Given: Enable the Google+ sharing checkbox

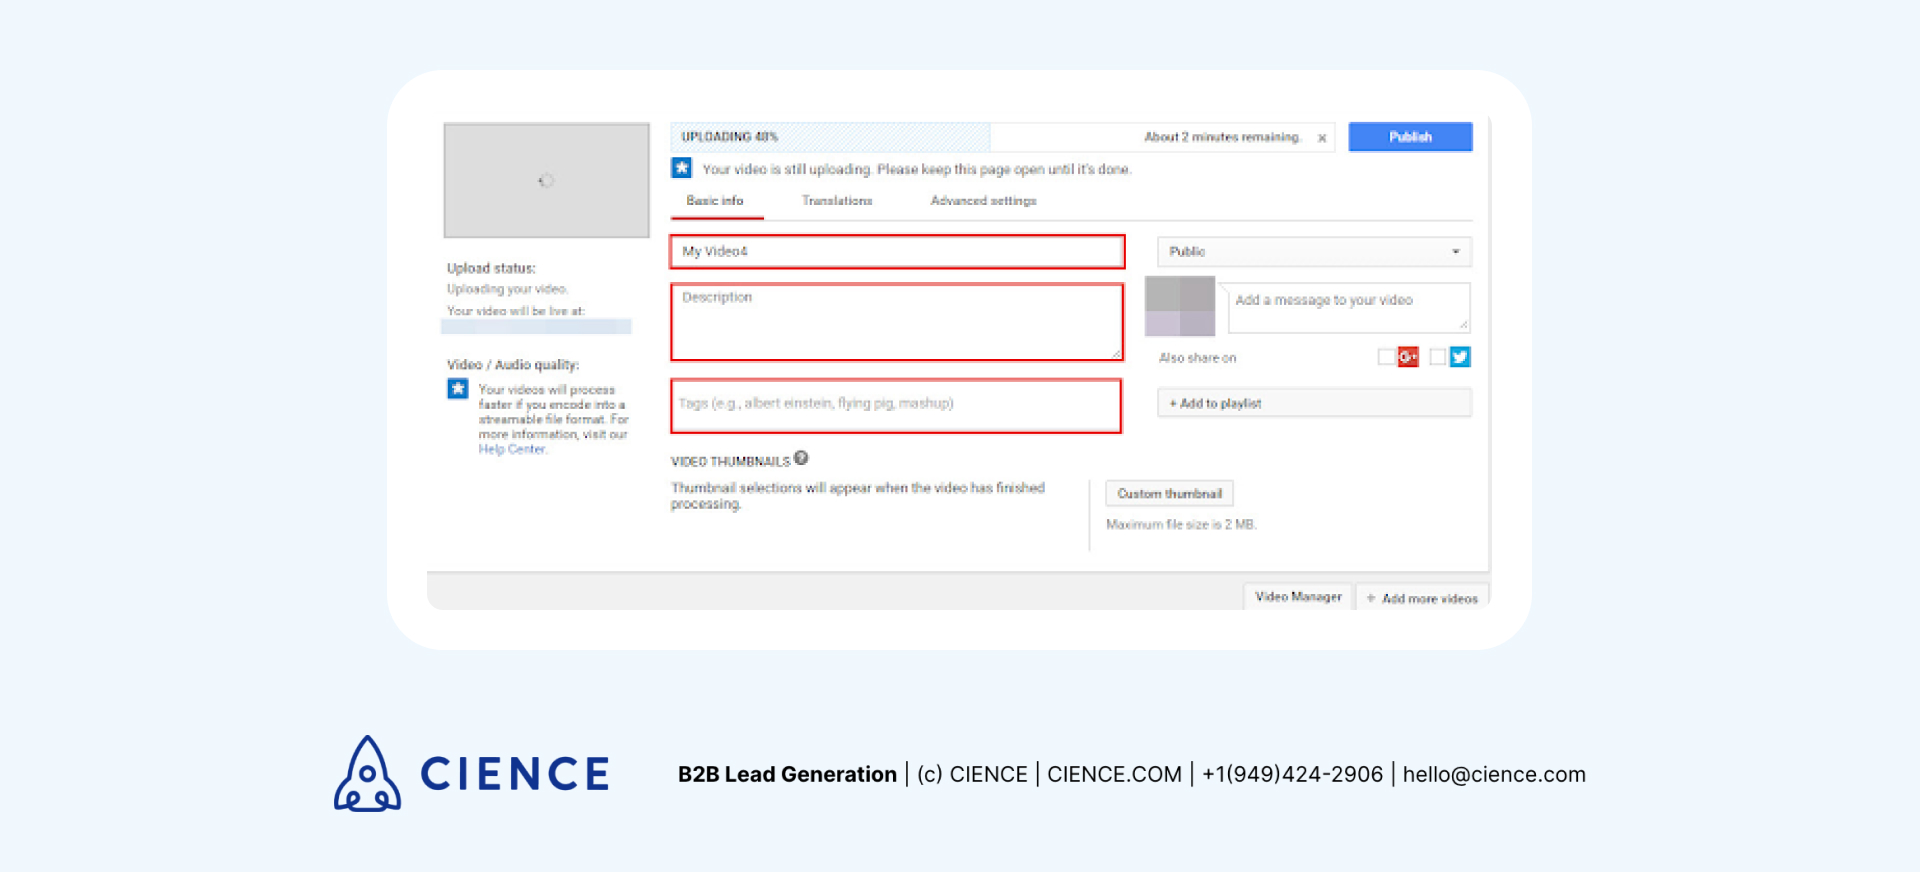Looking at the screenshot, I should tap(1386, 357).
